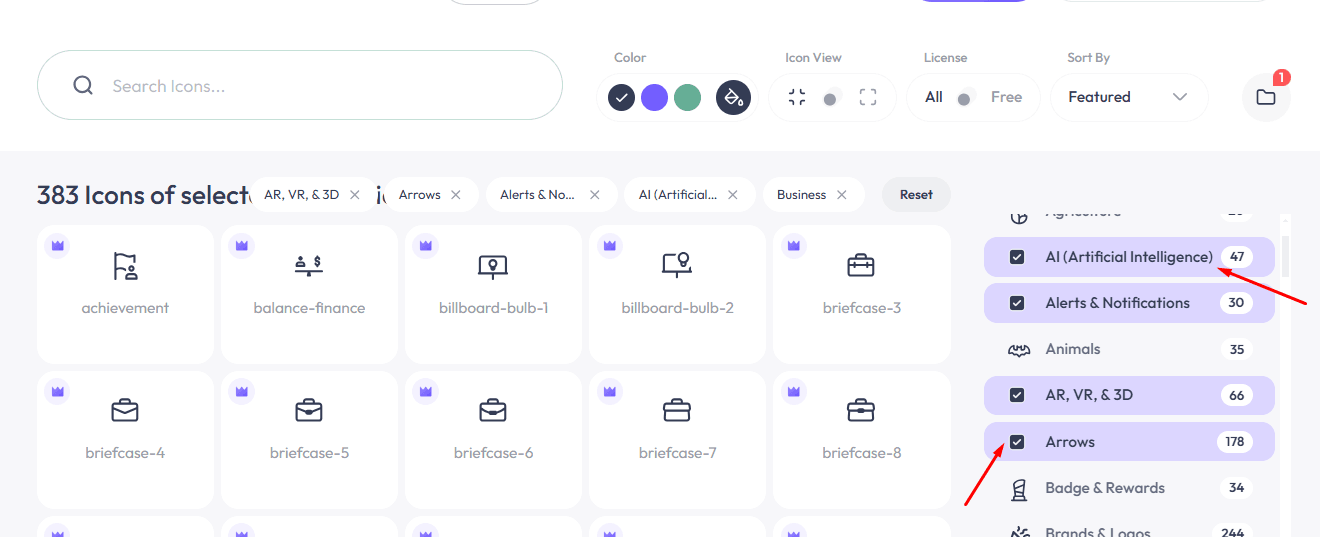This screenshot has width=1320, height=537.
Task: Select the Badge & Rewards category icon
Action: (x=1018, y=489)
